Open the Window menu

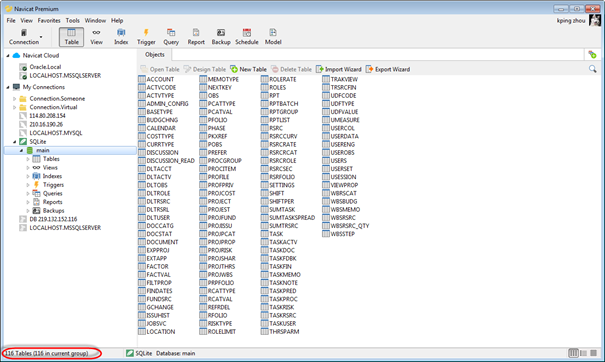coord(95,20)
